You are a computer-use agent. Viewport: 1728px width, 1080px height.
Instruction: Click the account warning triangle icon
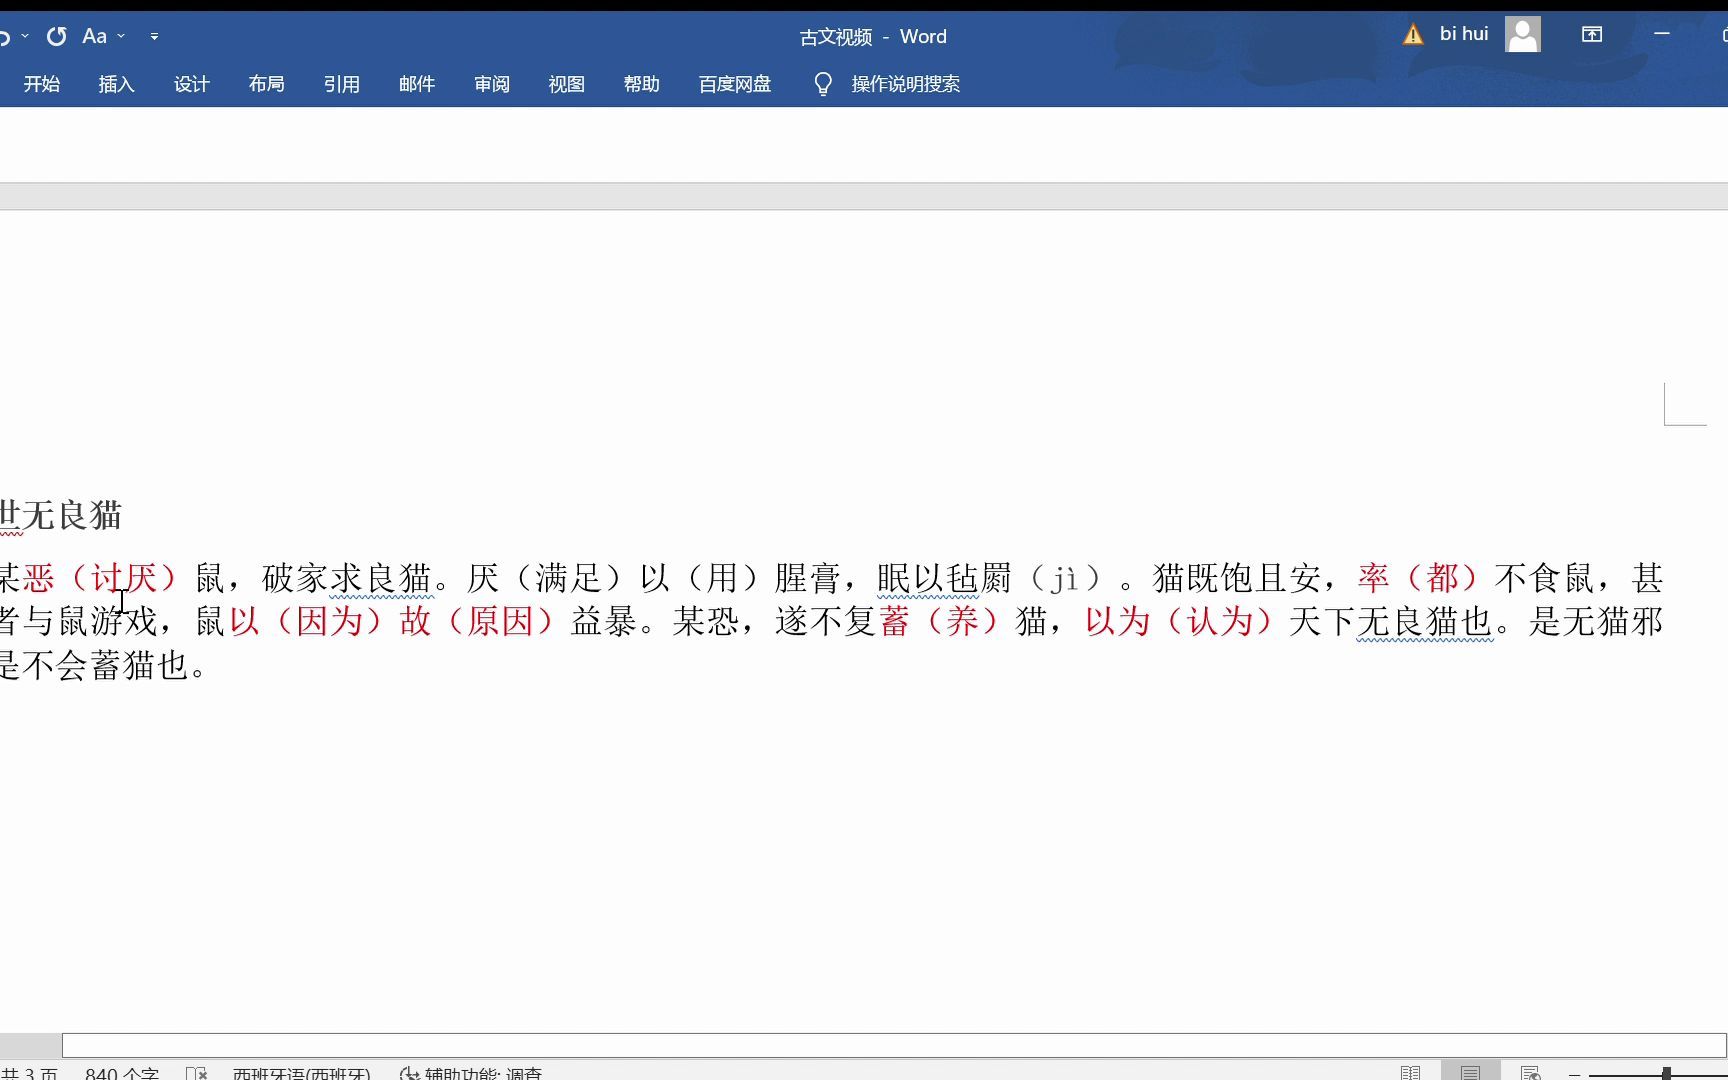click(x=1413, y=35)
